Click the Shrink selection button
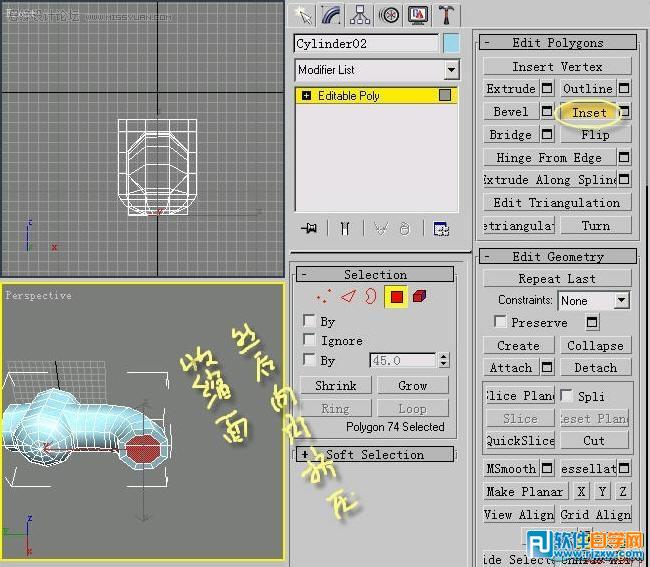The height and width of the screenshot is (567, 650). (336, 385)
